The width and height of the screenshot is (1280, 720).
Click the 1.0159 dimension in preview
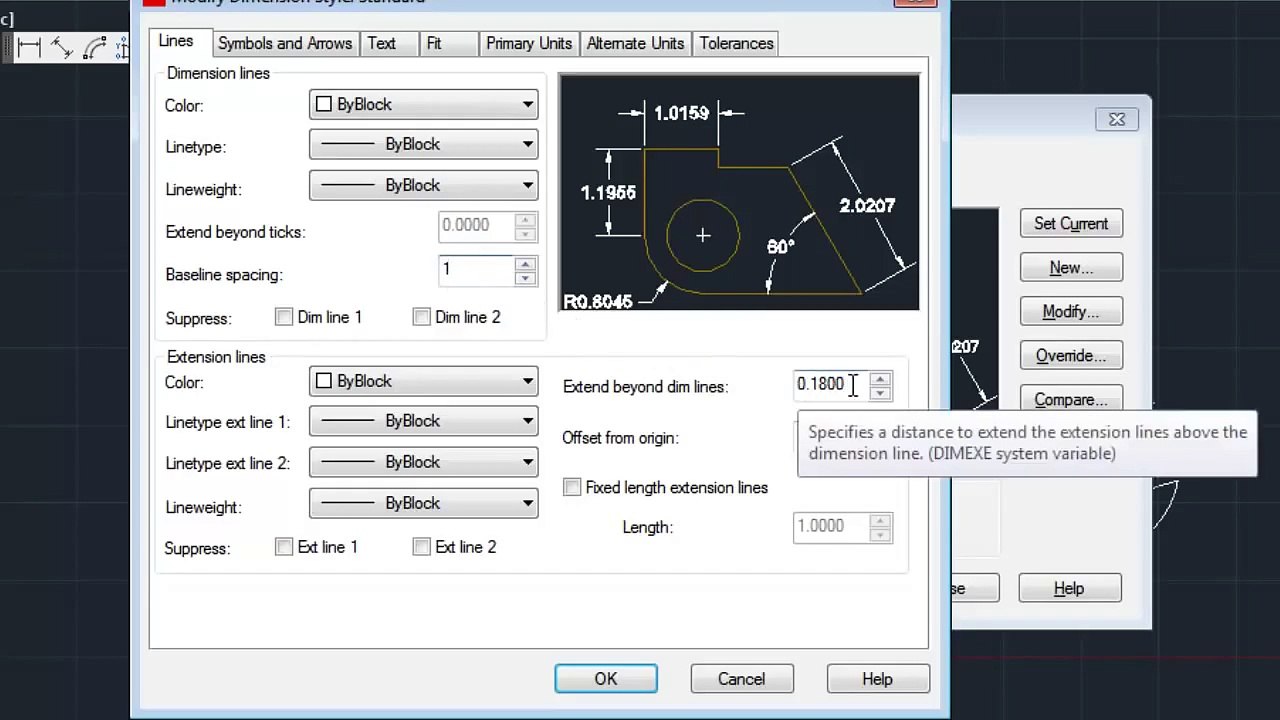pyautogui.click(x=681, y=113)
